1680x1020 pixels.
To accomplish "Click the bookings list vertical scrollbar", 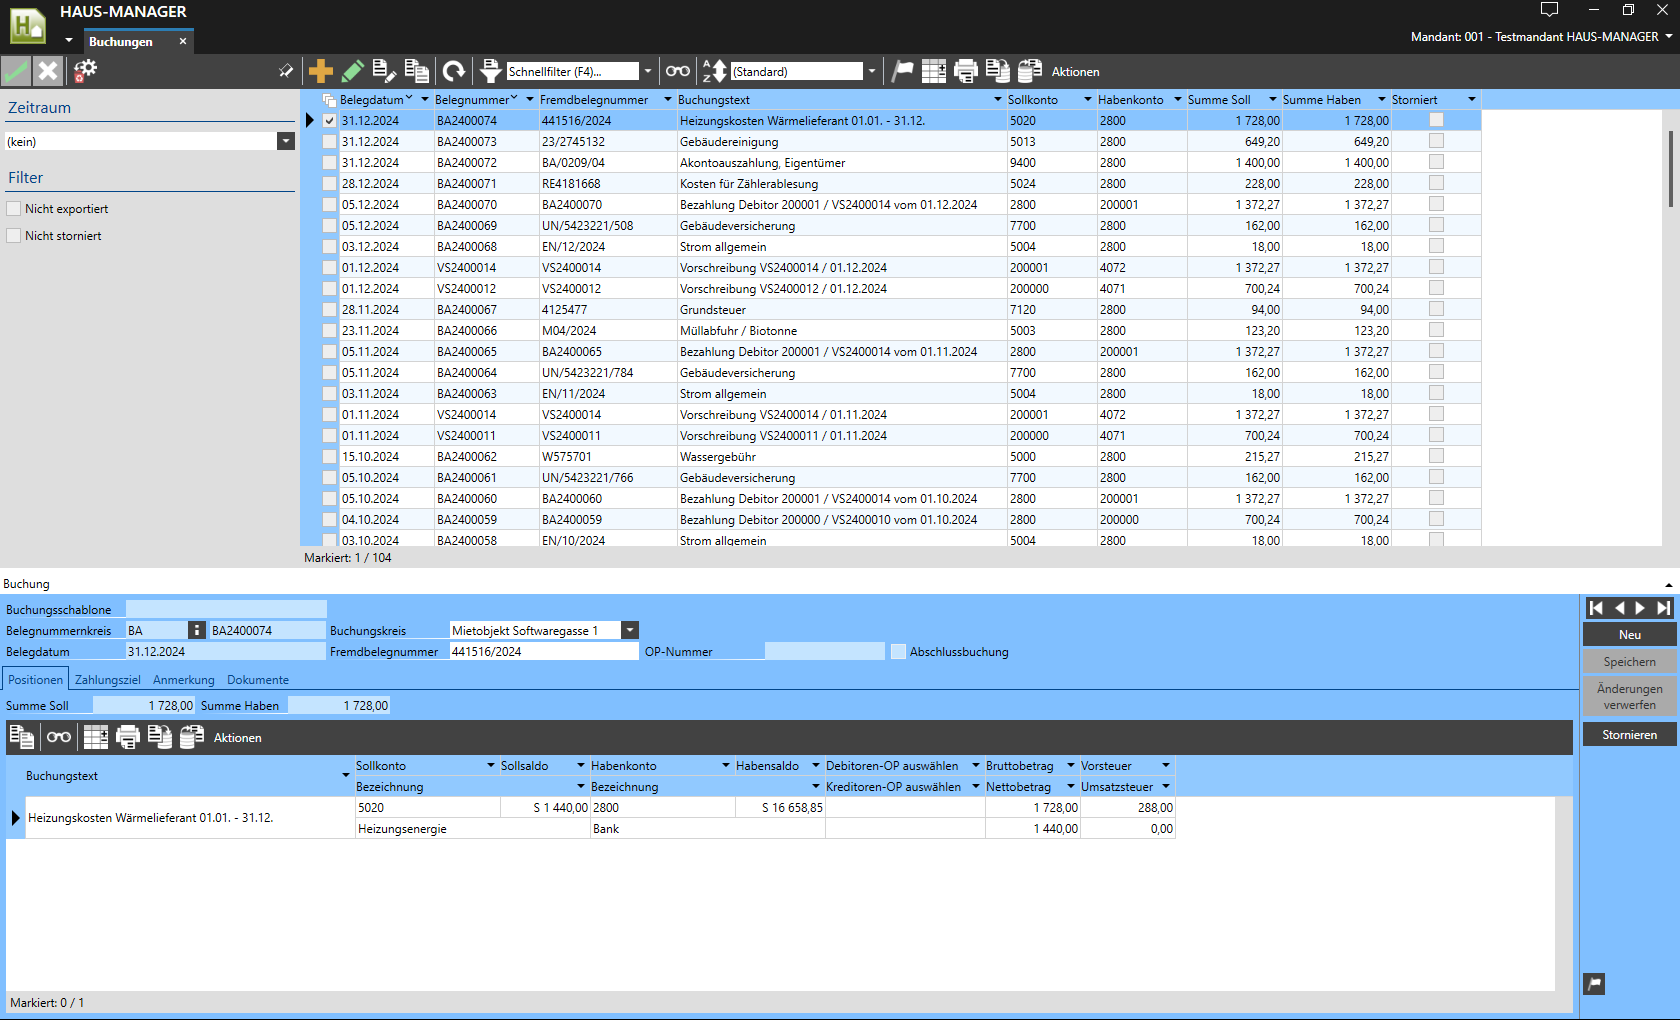I will point(1670,168).
